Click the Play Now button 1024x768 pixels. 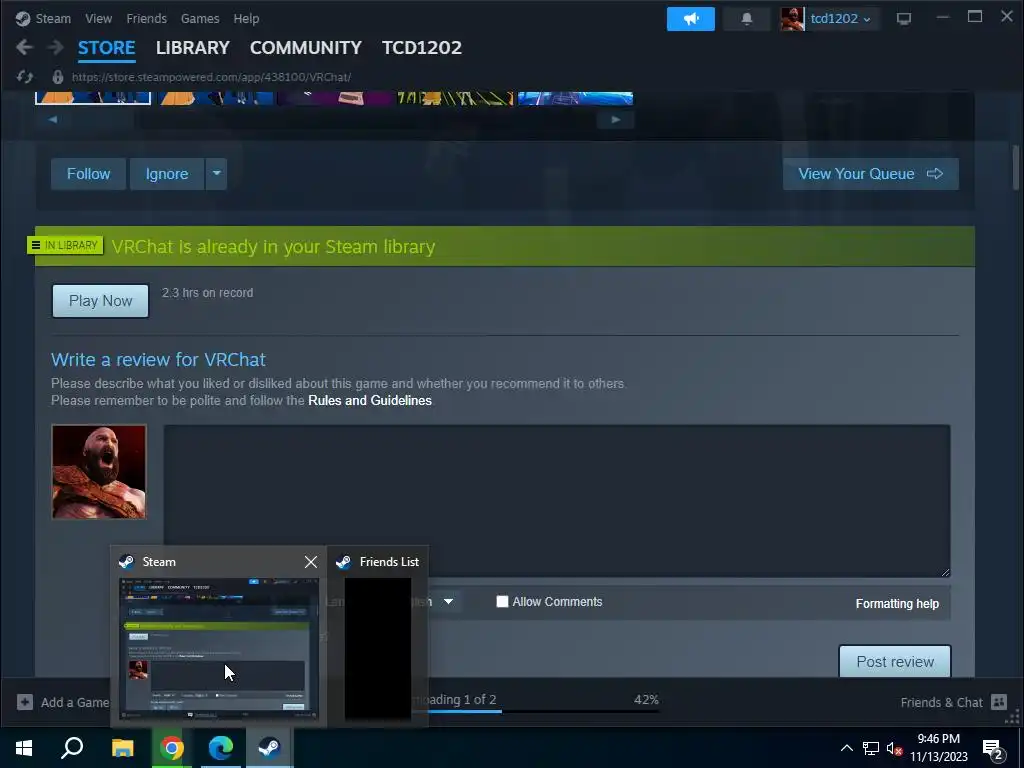pos(101,301)
